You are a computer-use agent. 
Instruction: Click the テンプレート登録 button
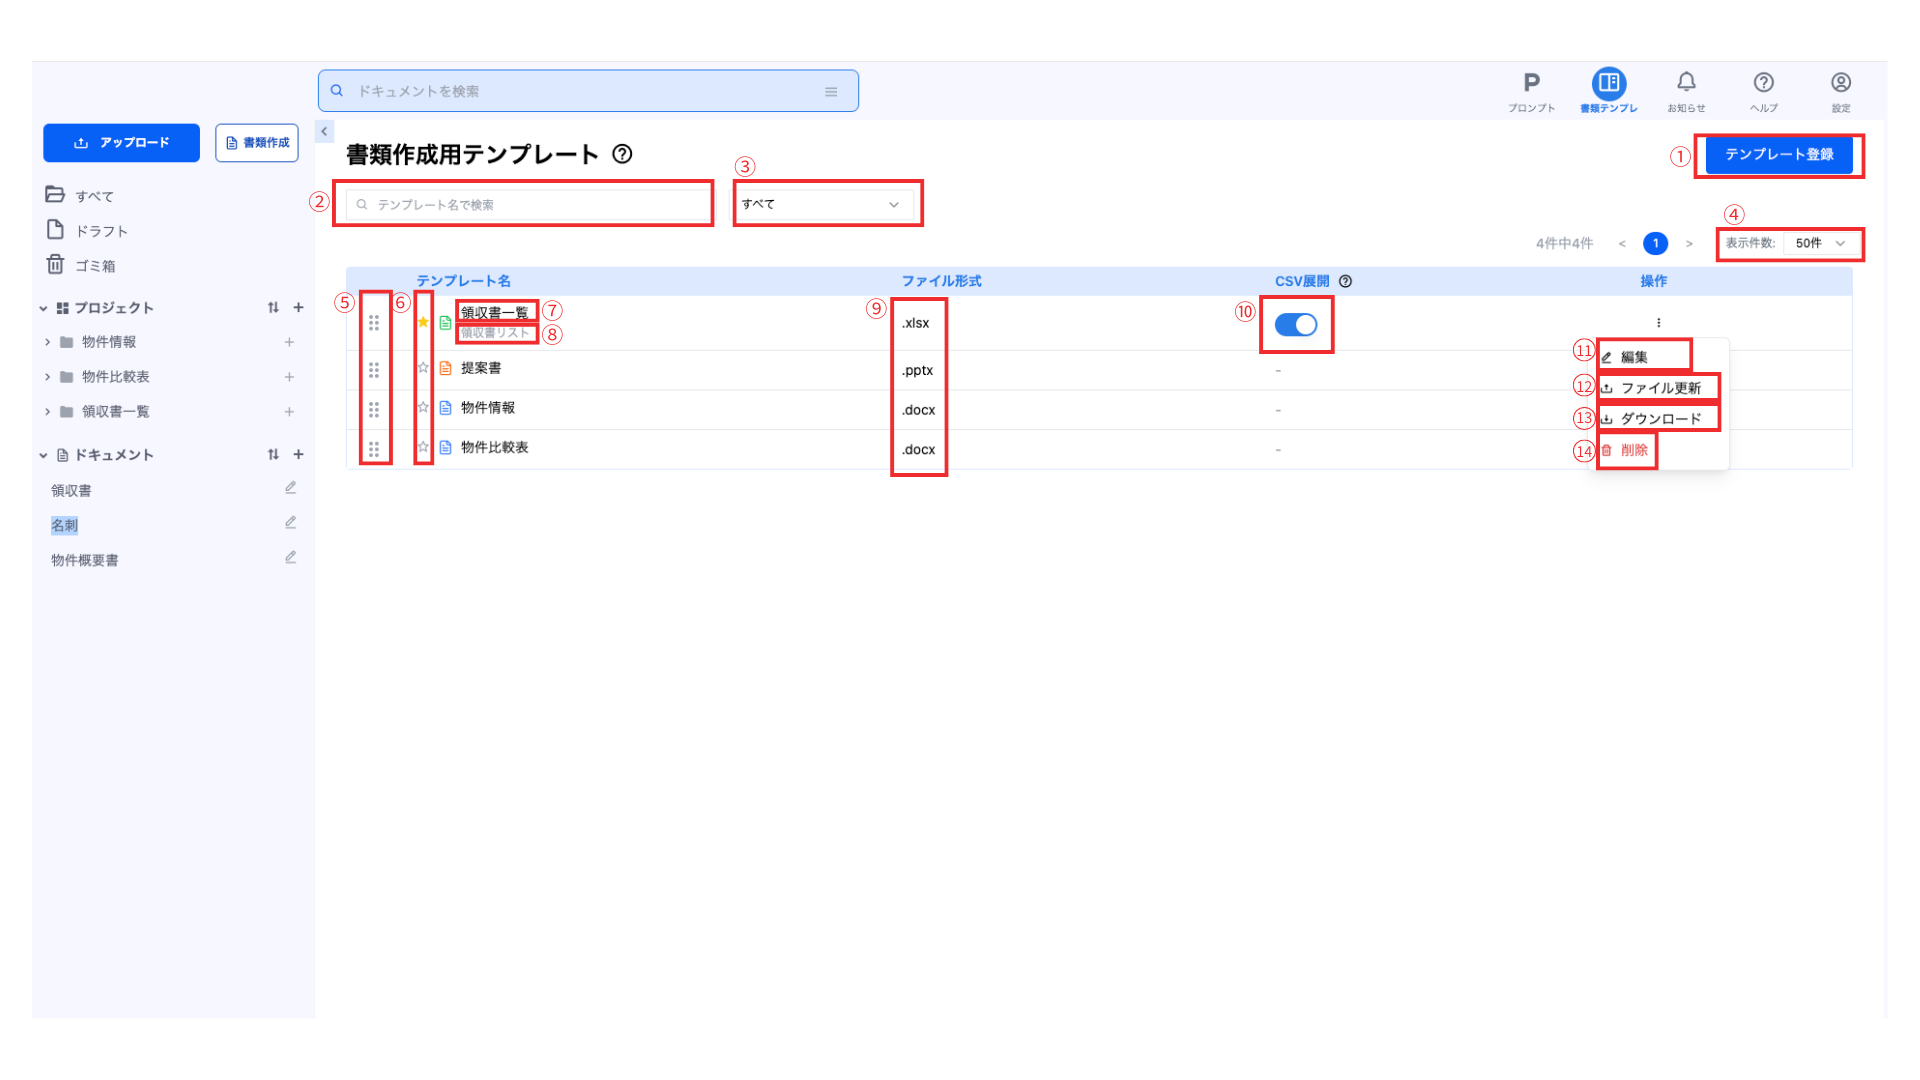1778,155
